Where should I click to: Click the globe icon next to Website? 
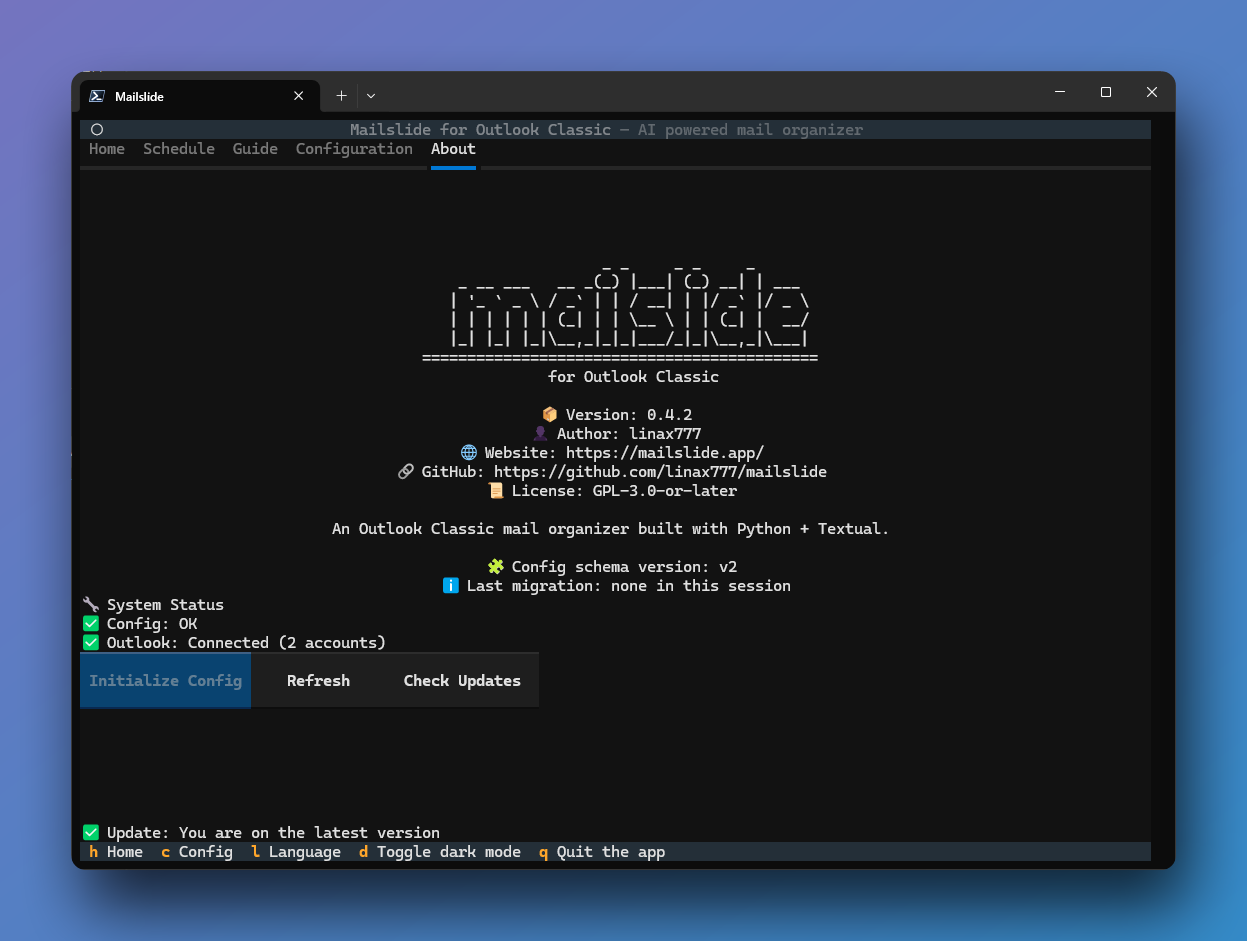(x=468, y=452)
